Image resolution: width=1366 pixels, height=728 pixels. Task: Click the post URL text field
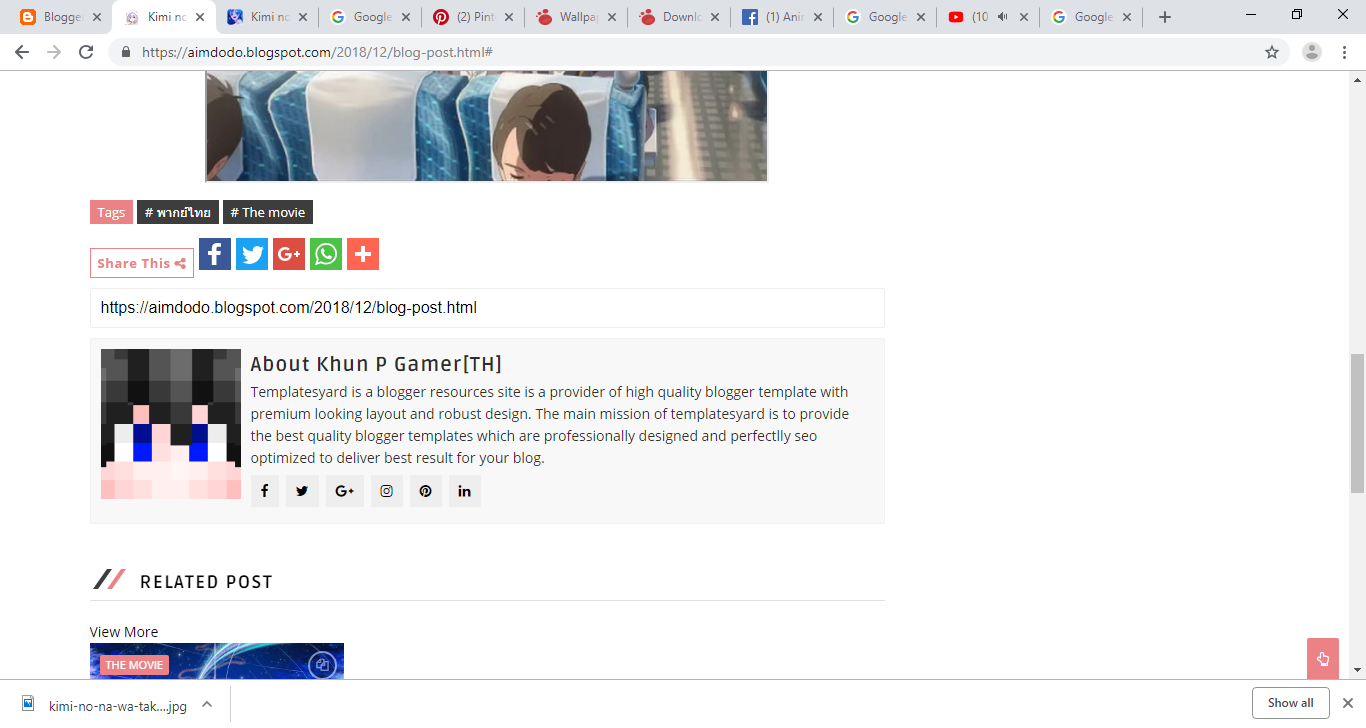coord(487,308)
